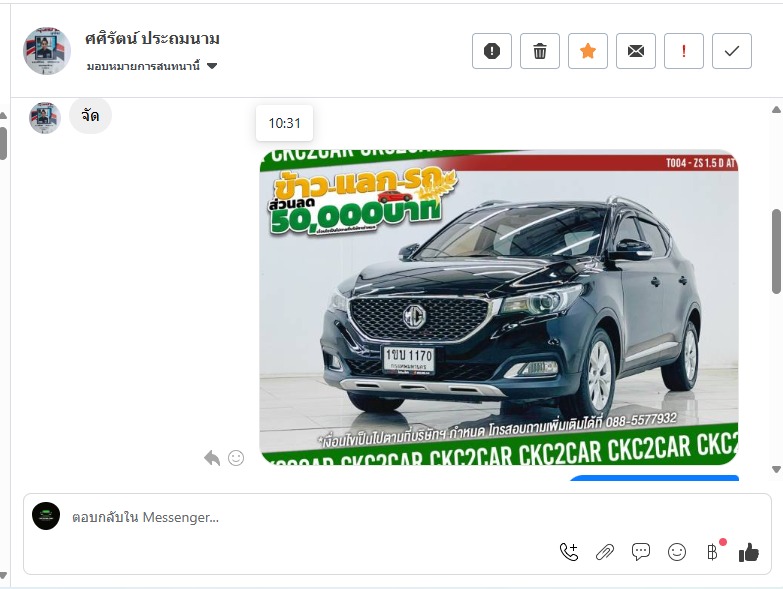Send a thumbs-up like
Image resolution: width=783 pixels, height=589 pixels.
(x=749, y=552)
